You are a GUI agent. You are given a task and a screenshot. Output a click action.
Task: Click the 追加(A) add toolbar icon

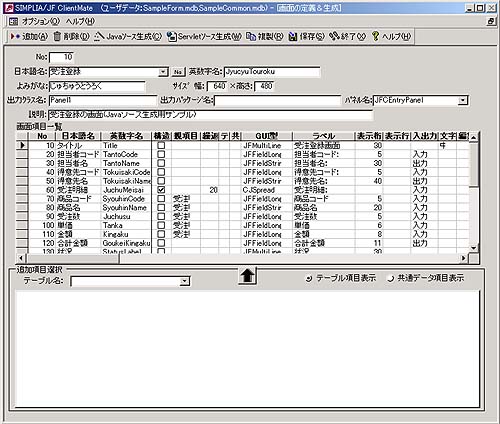coord(15,36)
